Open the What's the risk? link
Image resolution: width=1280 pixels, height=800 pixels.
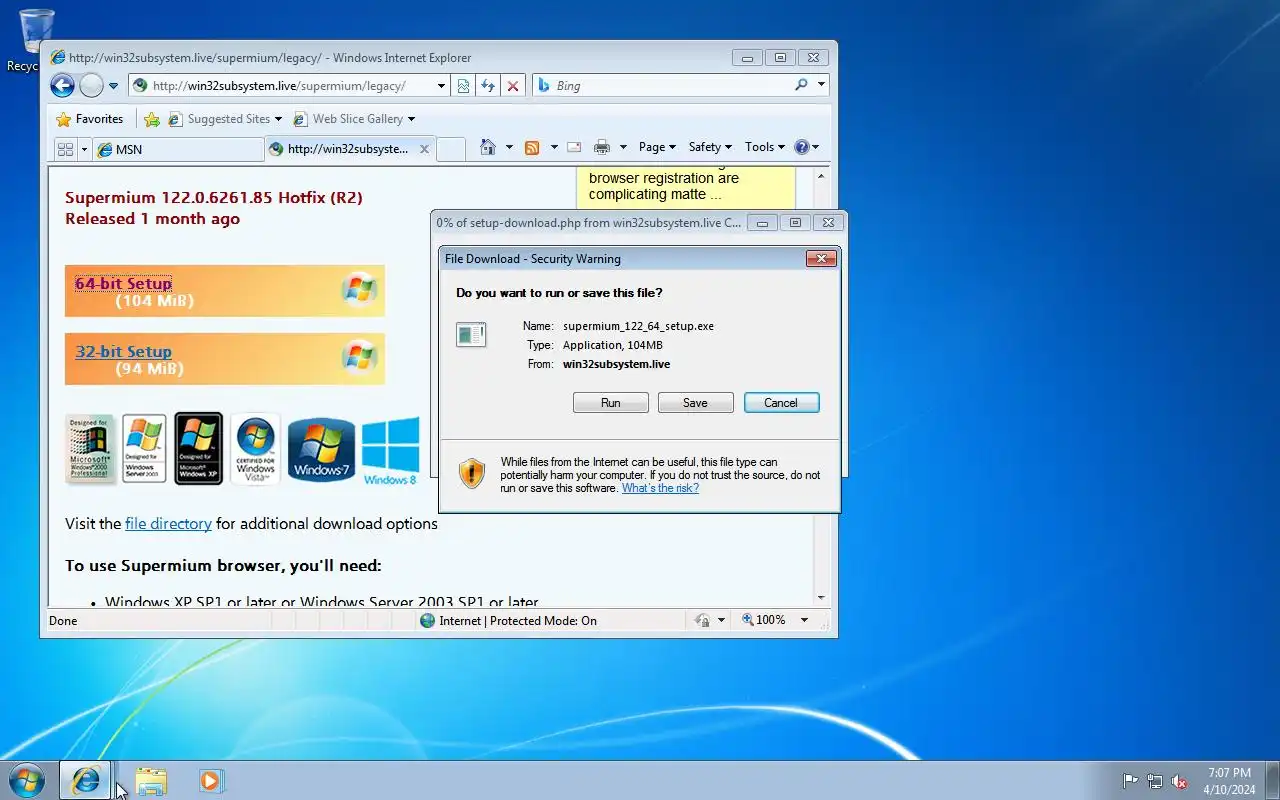coord(660,488)
